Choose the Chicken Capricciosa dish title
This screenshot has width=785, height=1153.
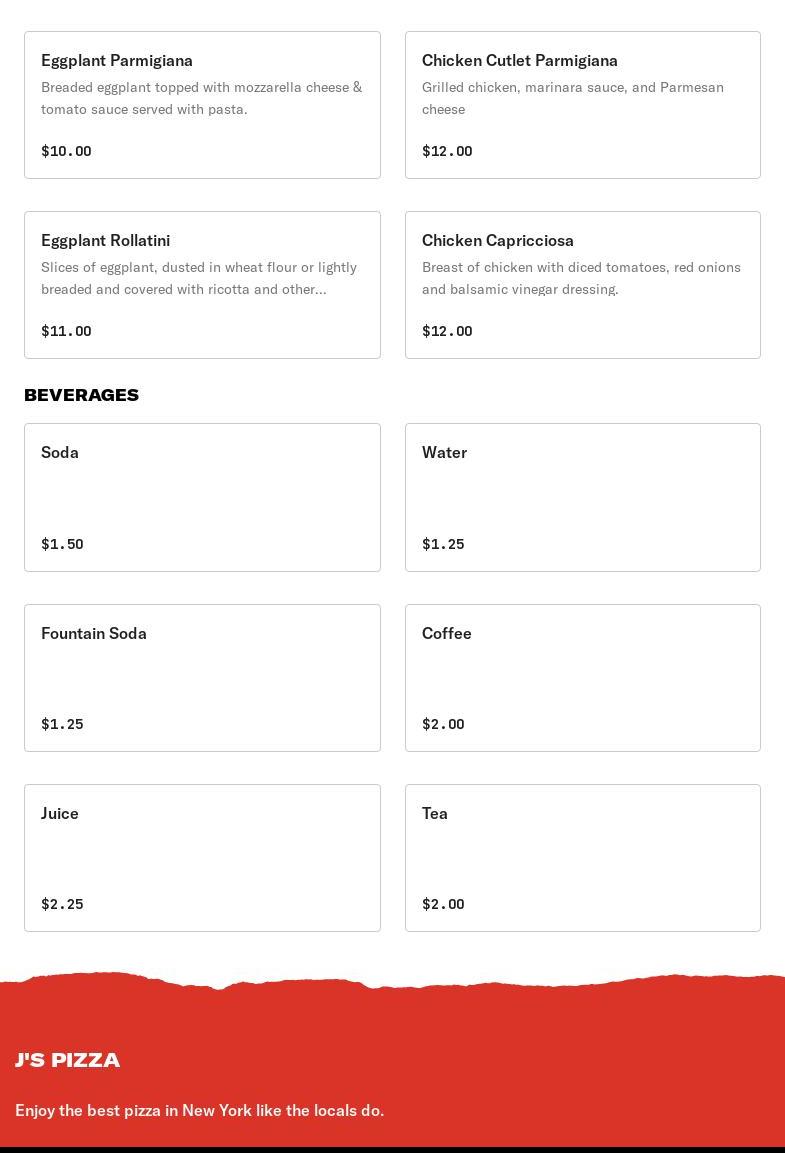tap(498, 240)
